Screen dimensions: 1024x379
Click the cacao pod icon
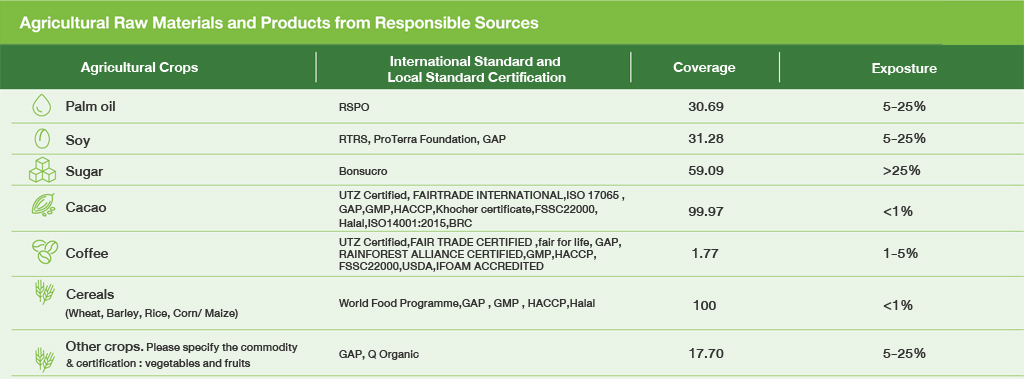click(x=42, y=206)
